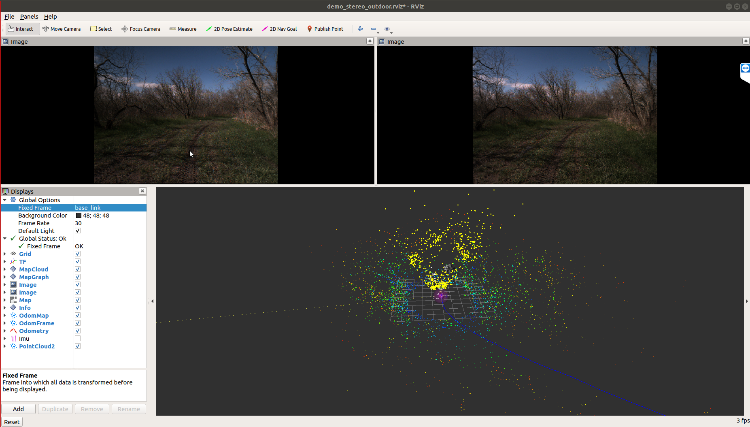Expand the Odometry display item

(4, 331)
